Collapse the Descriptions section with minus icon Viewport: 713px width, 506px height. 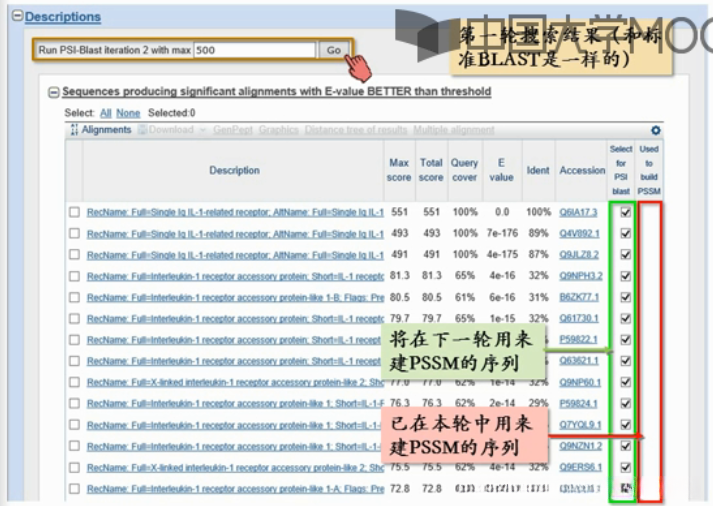point(18,16)
